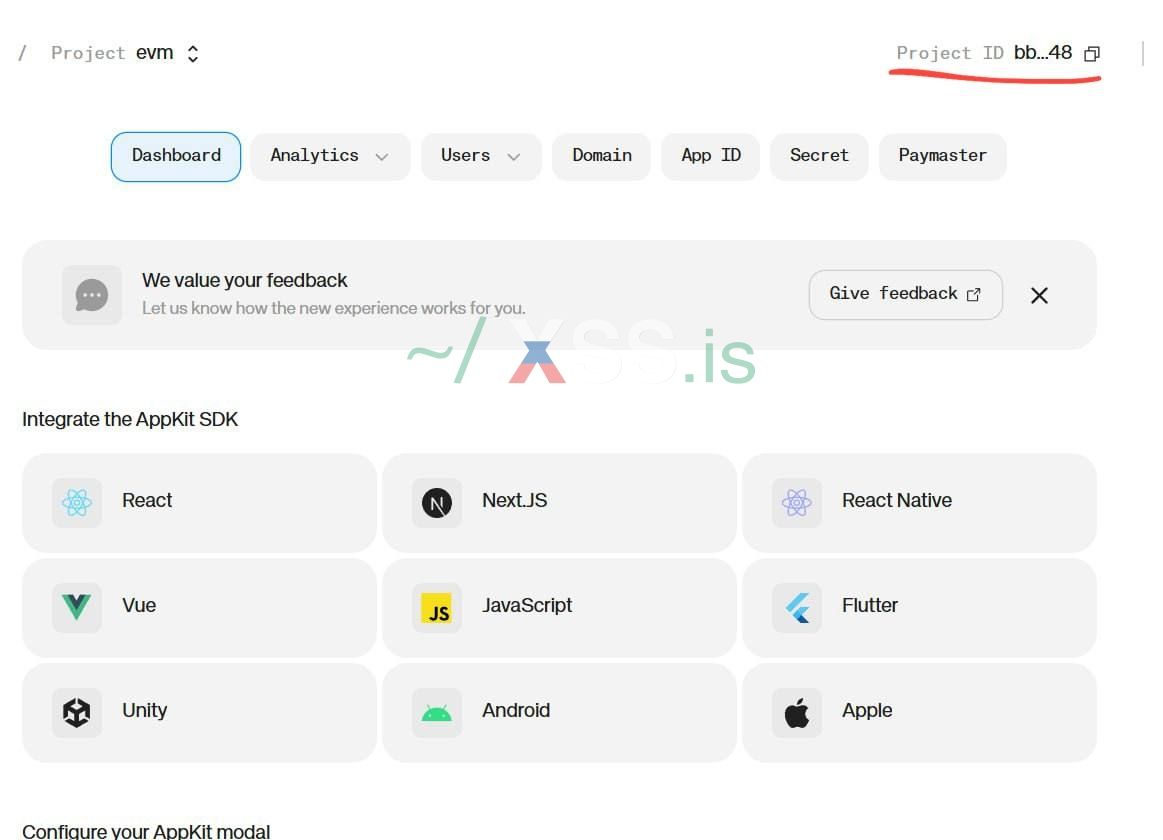Click the Give feedback button
Viewport: 1163px width, 840px height.
tap(905, 294)
